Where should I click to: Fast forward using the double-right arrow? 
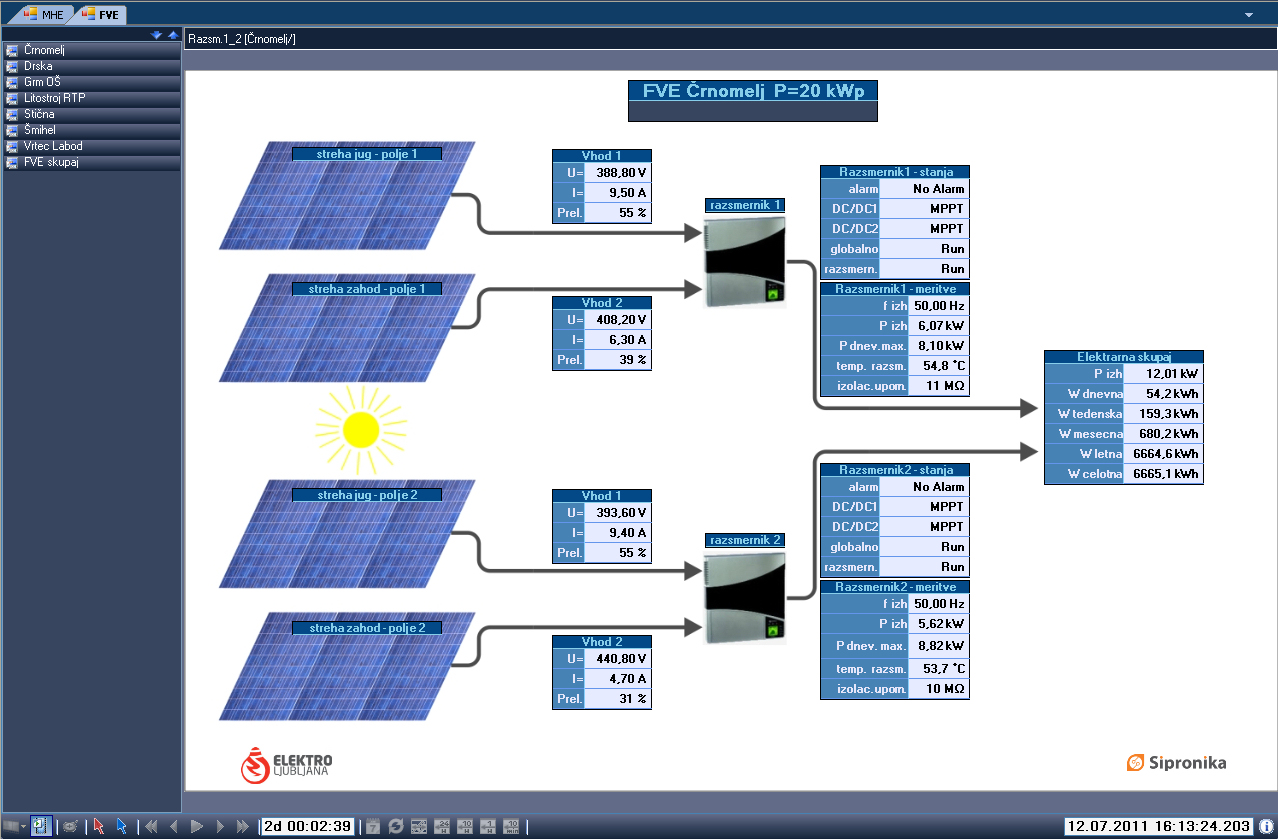point(242,826)
